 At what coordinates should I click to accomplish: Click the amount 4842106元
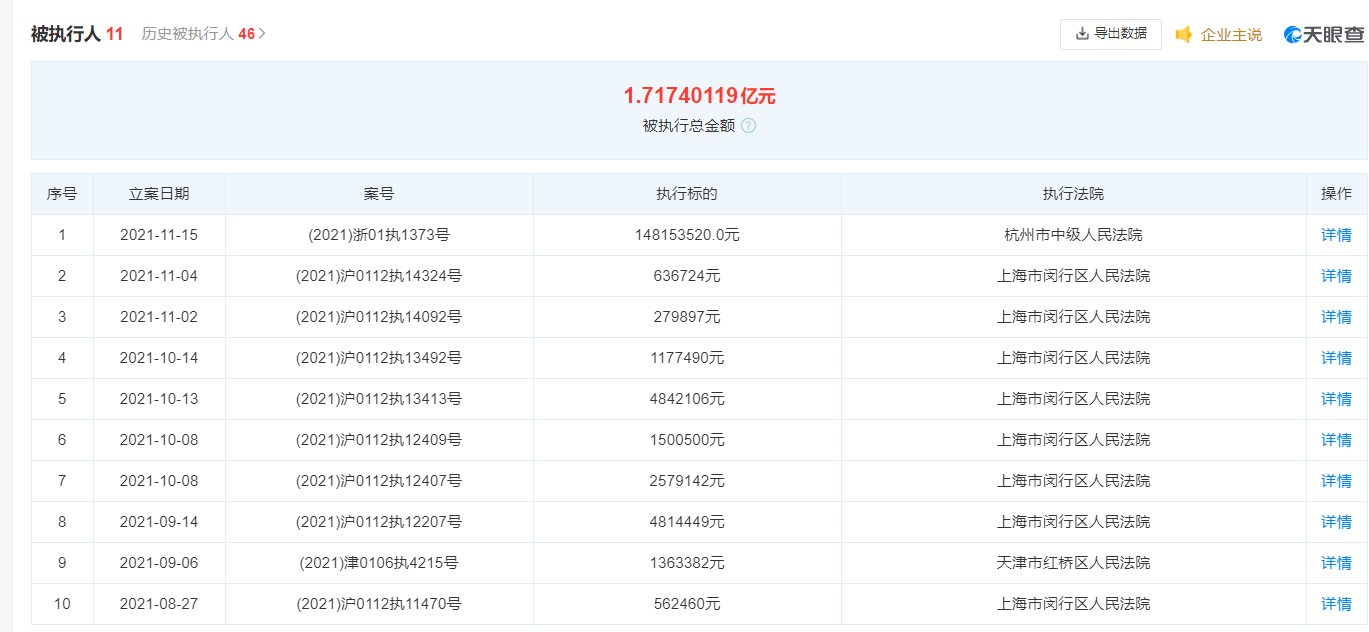[687, 399]
